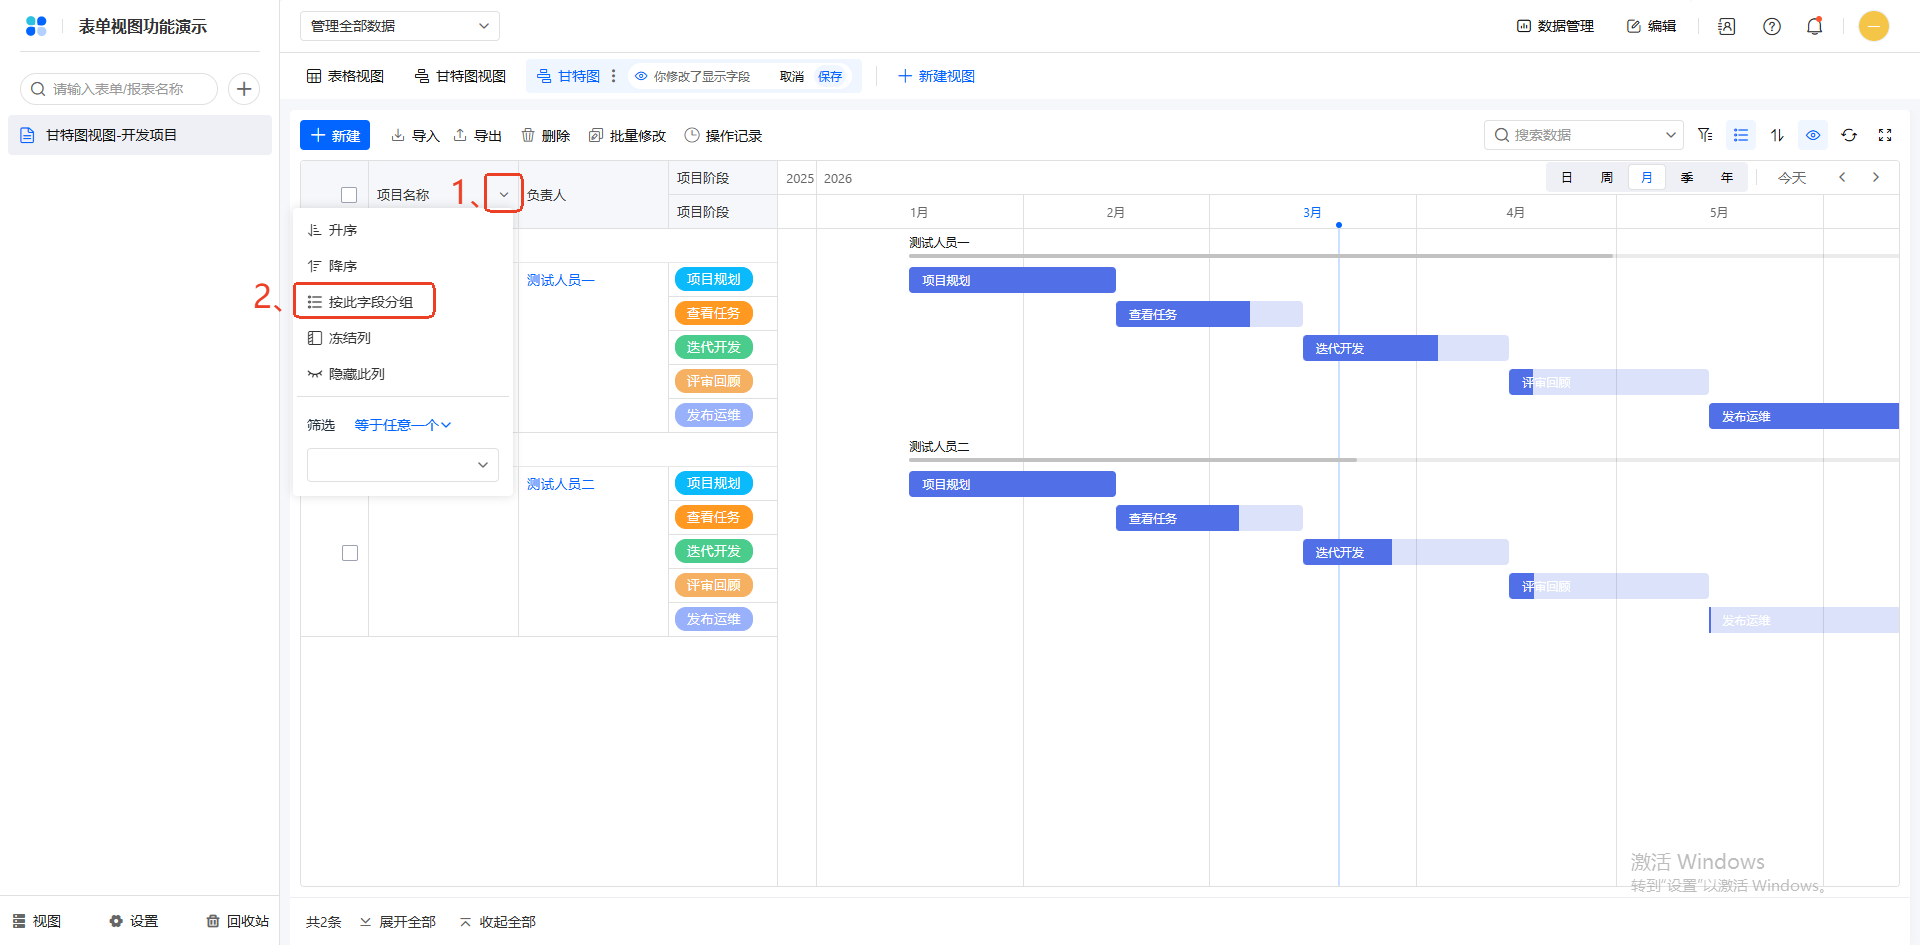Click the plus icon beside form search
The height and width of the screenshot is (945, 1920).
[244, 89]
